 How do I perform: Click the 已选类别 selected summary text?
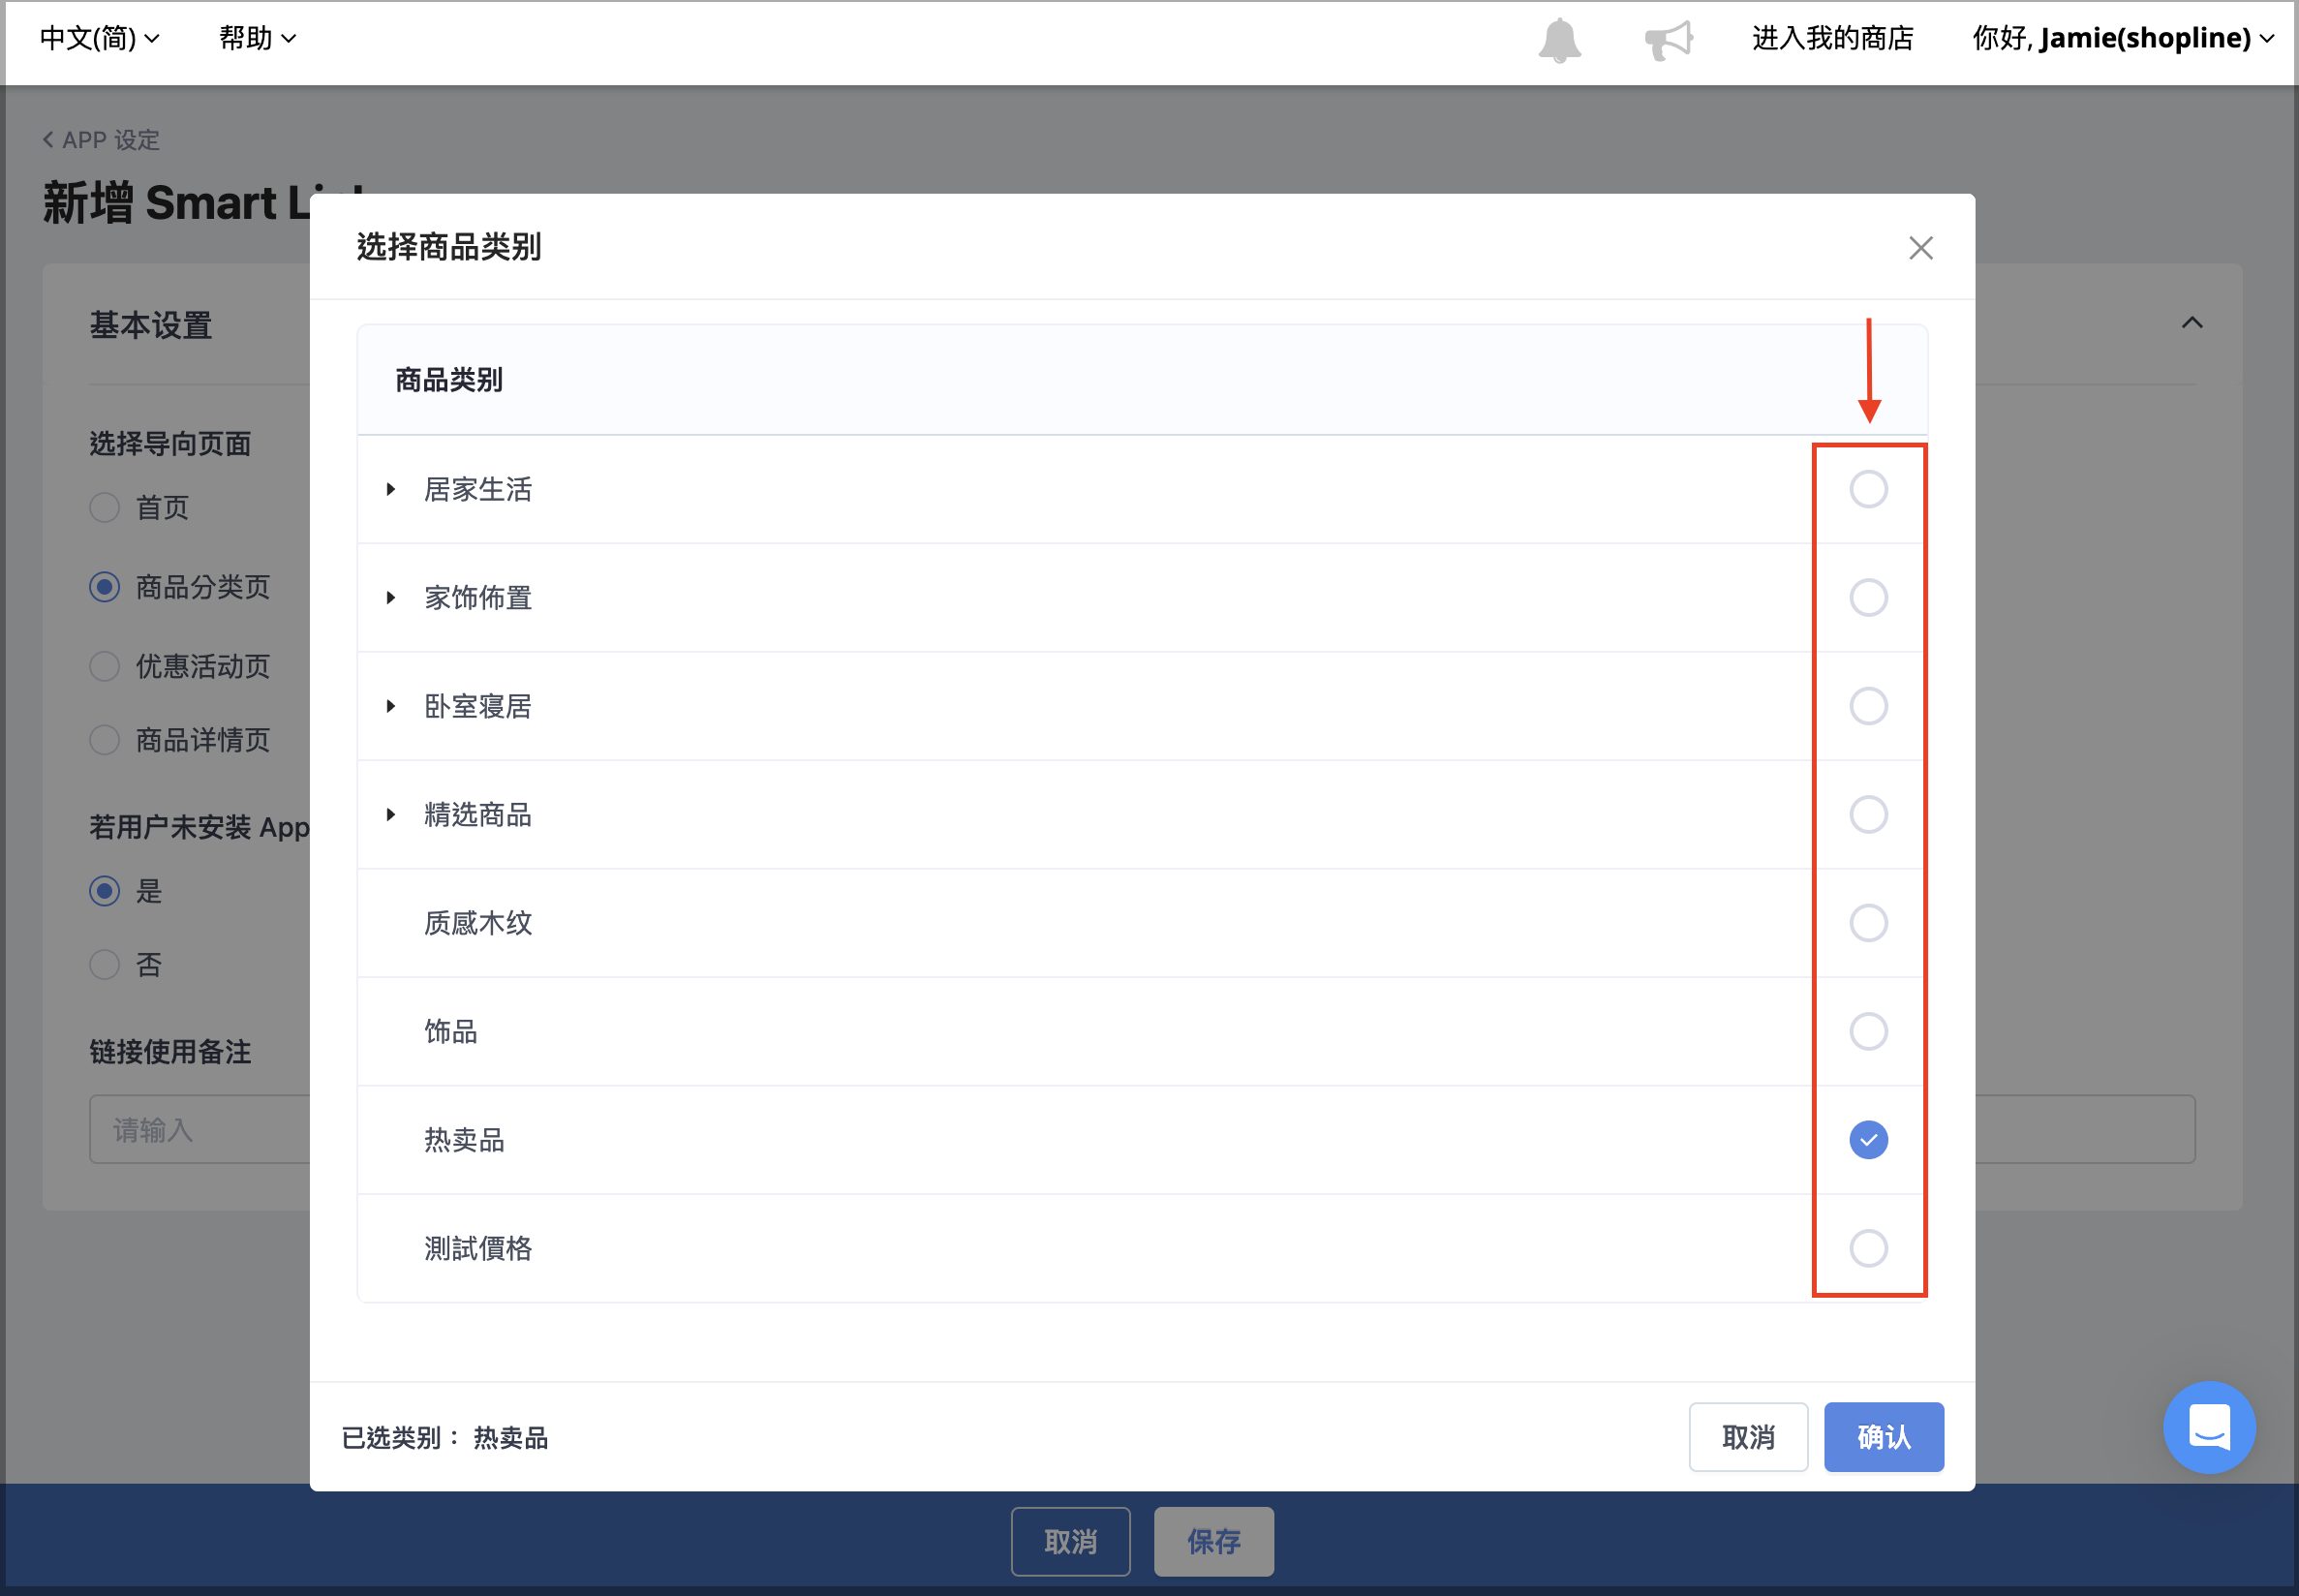(x=444, y=1437)
